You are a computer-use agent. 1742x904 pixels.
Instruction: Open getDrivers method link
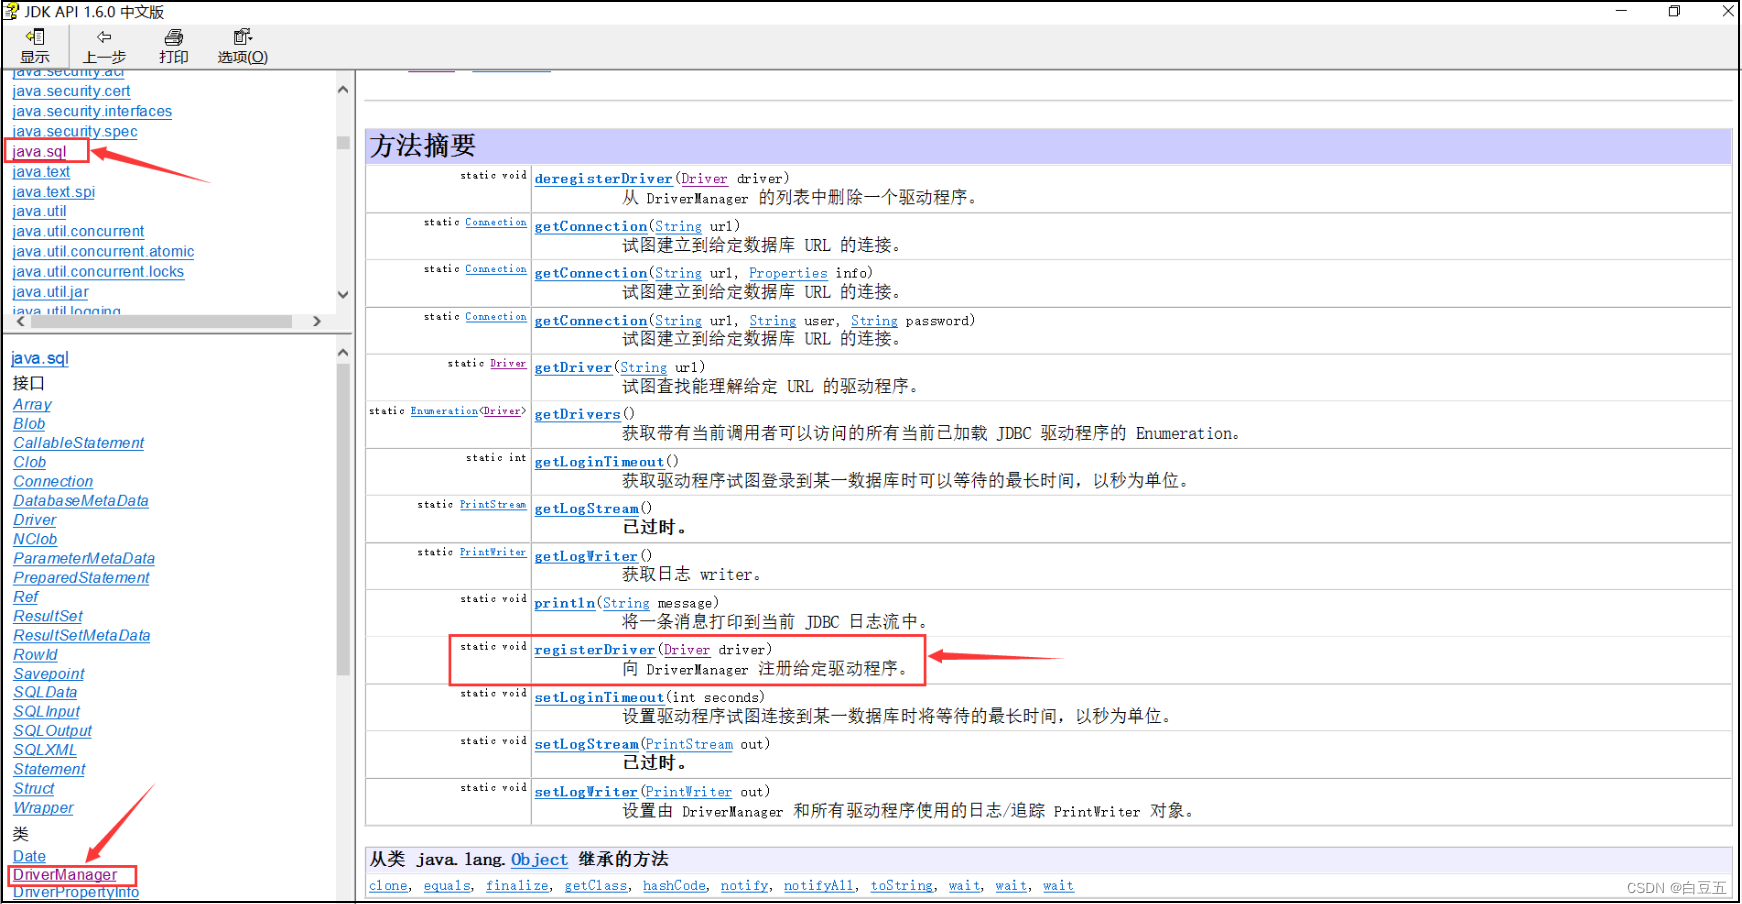[x=577, y=415]
